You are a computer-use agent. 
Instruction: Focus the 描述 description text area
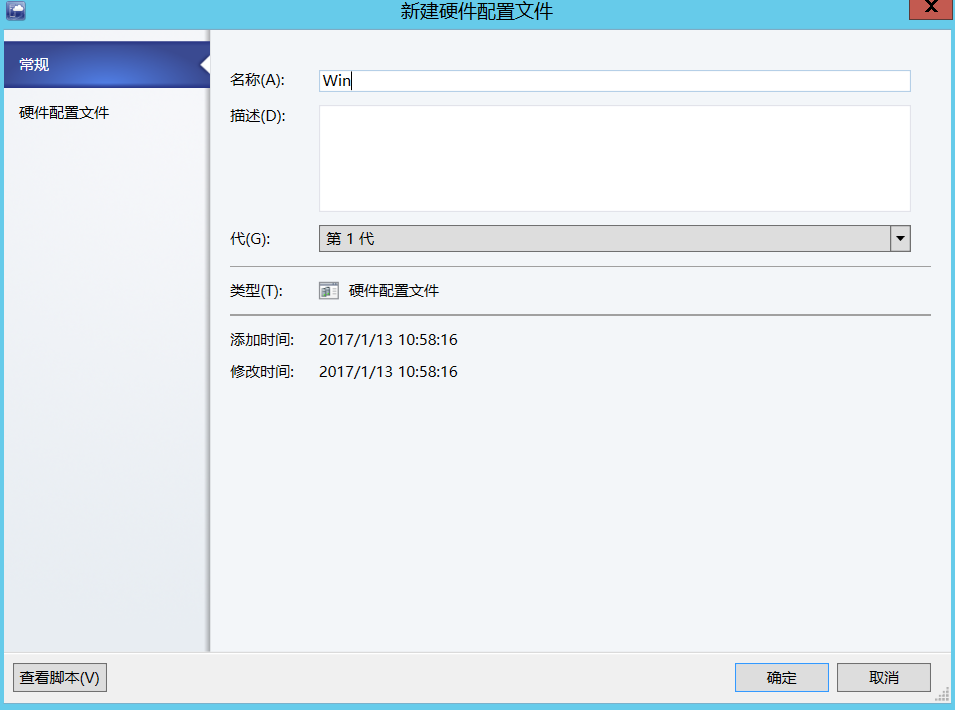(x=615, y=158)
